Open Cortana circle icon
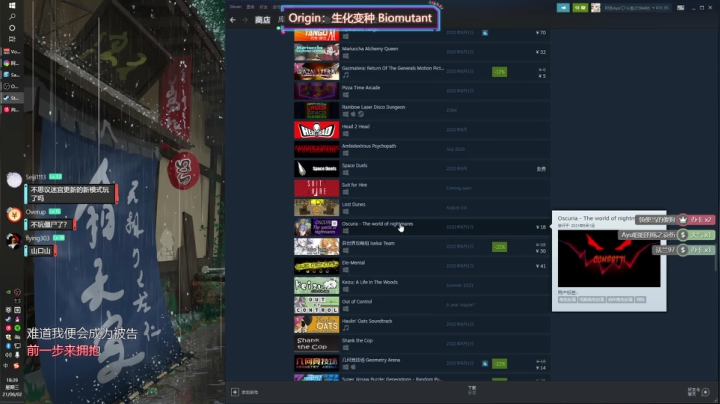Image resolution: width=720 pixels, height=404 pixels. [12, 28]
